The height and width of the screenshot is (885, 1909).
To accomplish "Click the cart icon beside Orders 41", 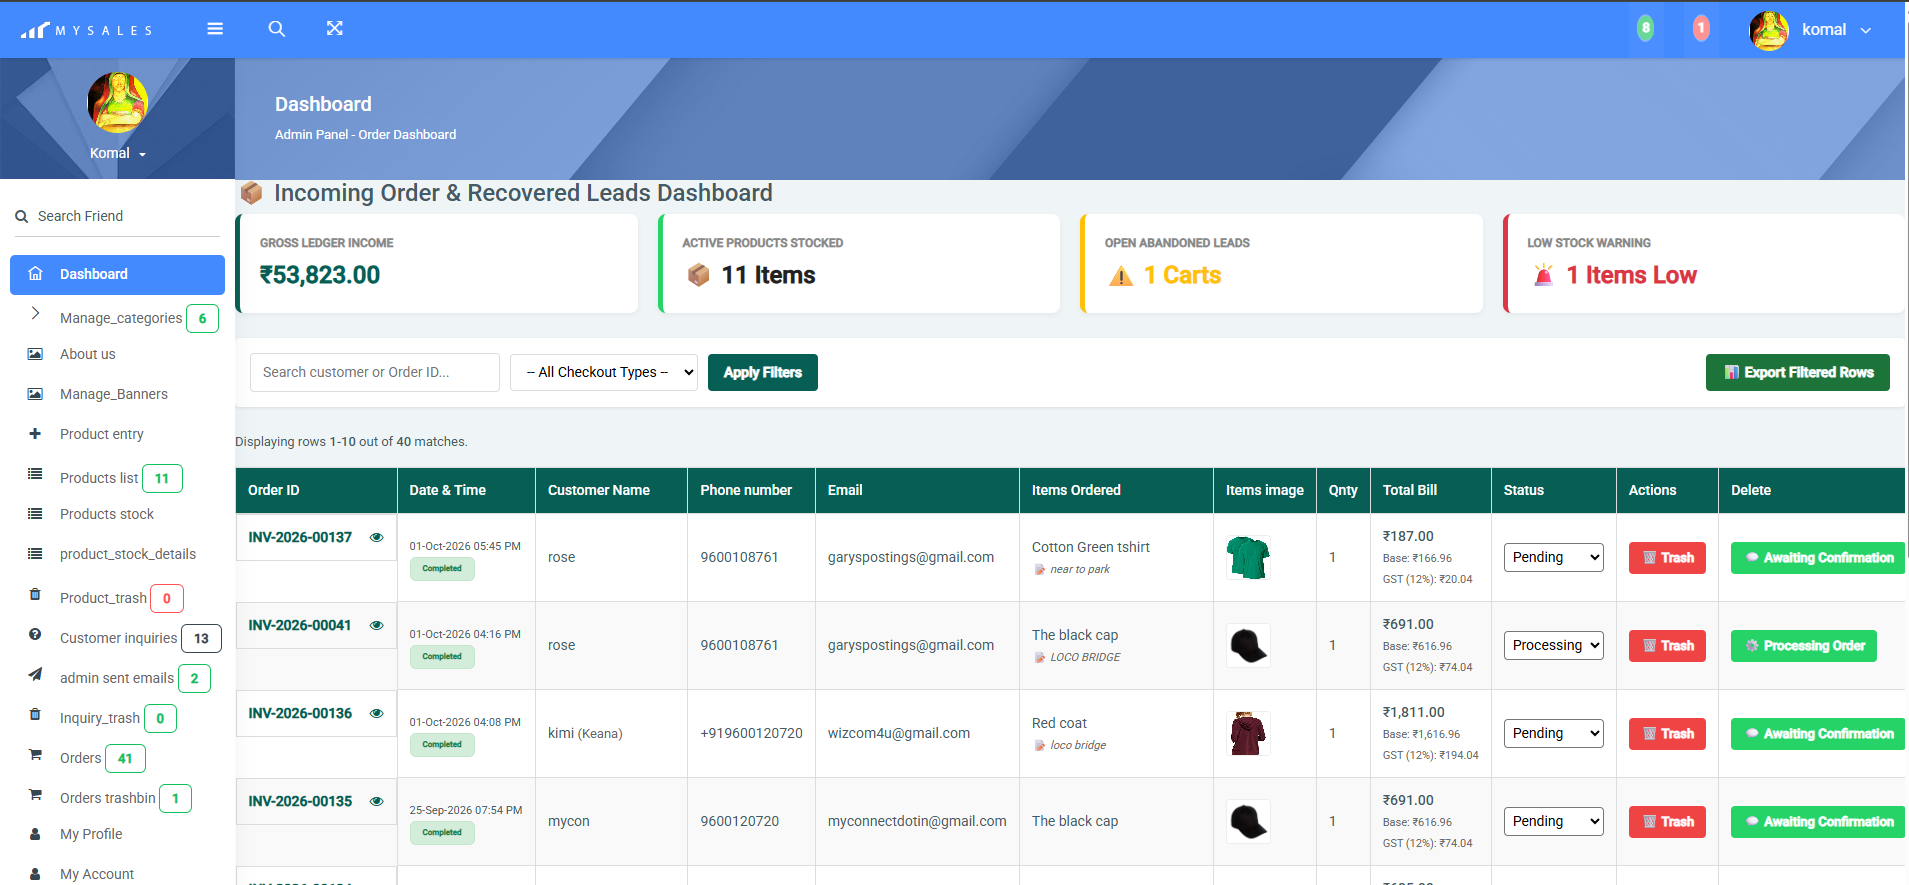I will 35,754.
